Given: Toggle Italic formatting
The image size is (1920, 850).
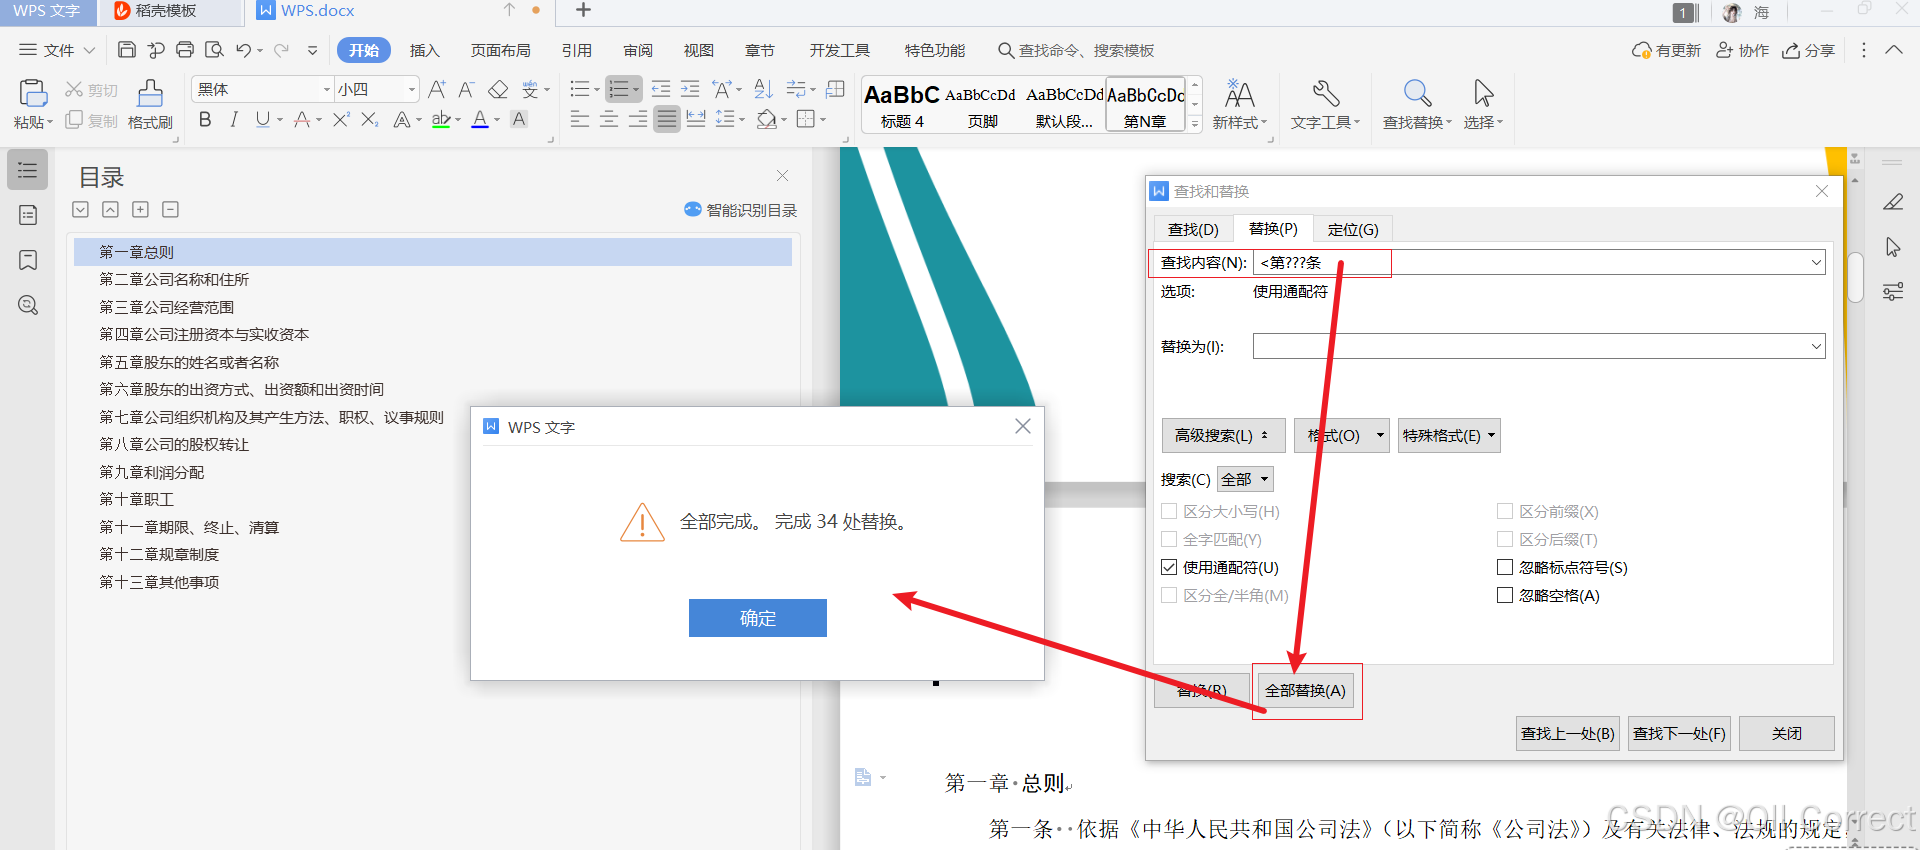Looking at the screenshot, I should [x=233, y=119].
